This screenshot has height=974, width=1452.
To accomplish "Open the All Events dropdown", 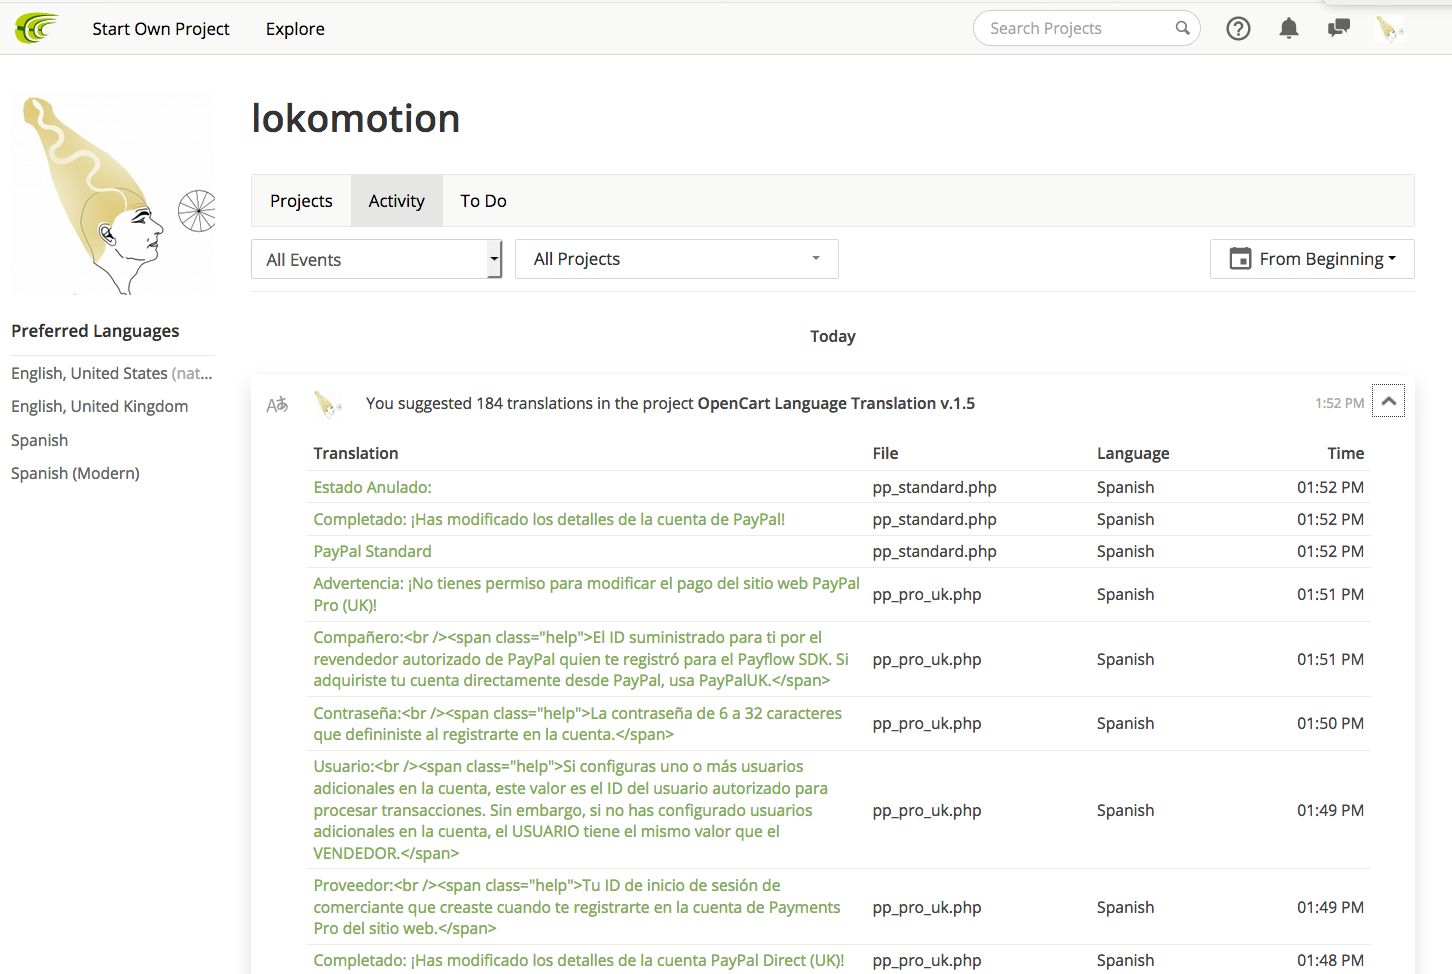I will [x=376, y=259].
